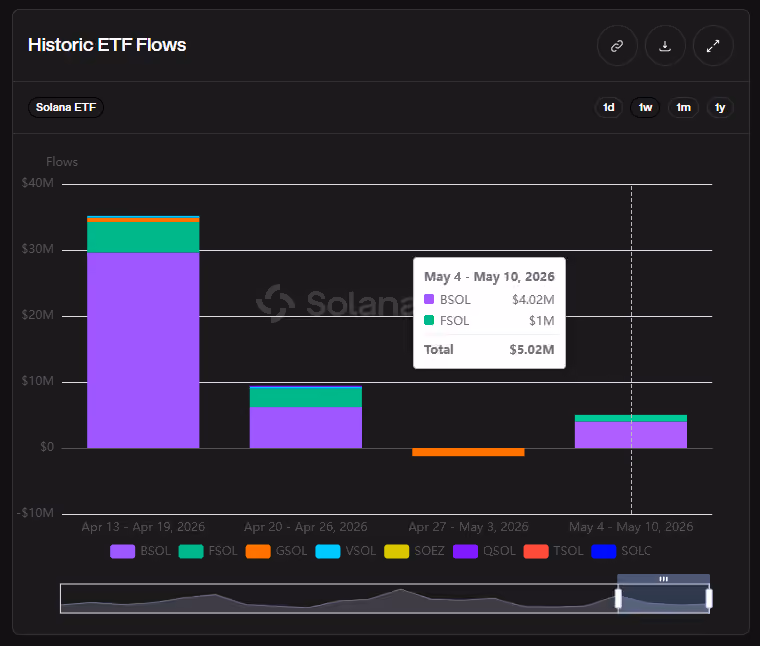
Task: Toggle FSOL series in legend
Action: click(x=208, y=551)
